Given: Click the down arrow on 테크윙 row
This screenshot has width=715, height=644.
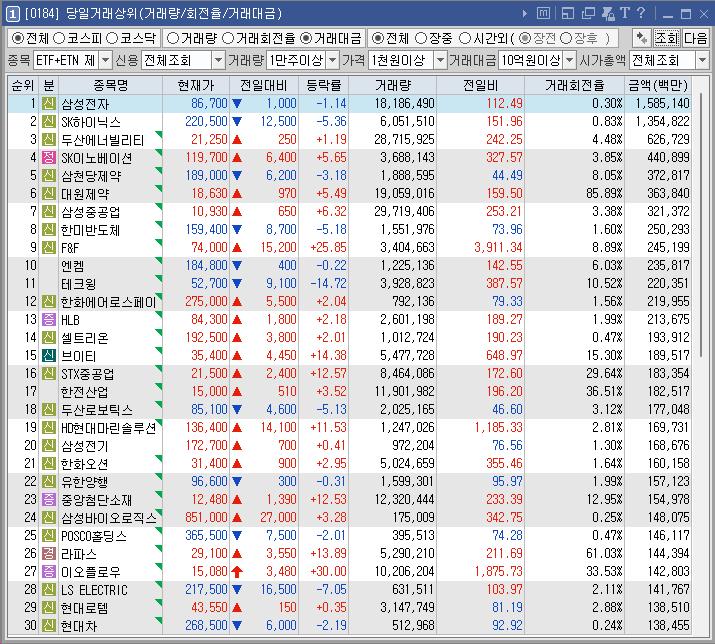Looking at the screenshot, I should [237, 283].
